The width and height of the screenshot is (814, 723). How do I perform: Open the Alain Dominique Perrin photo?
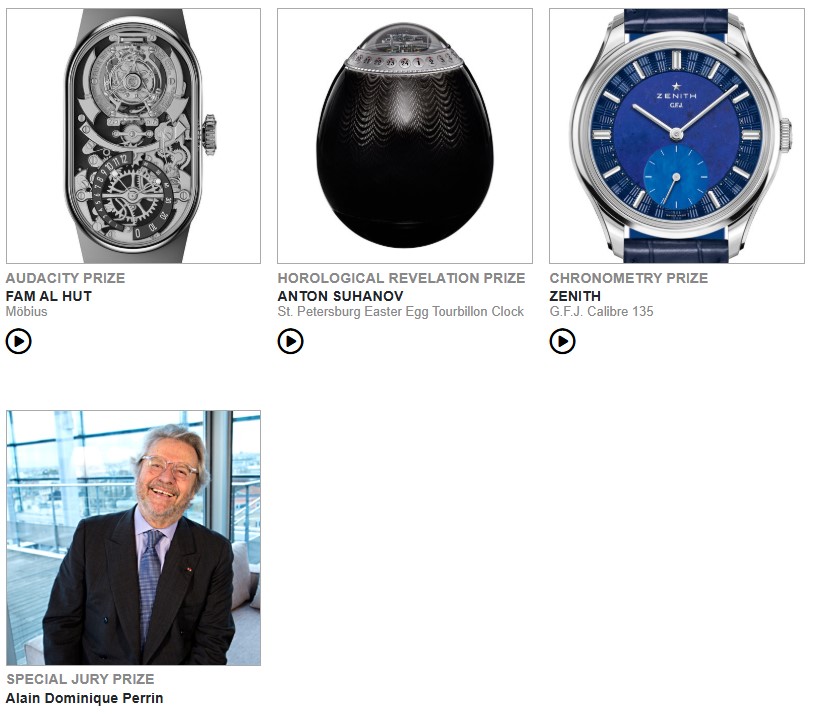click(x=133, y=538)
